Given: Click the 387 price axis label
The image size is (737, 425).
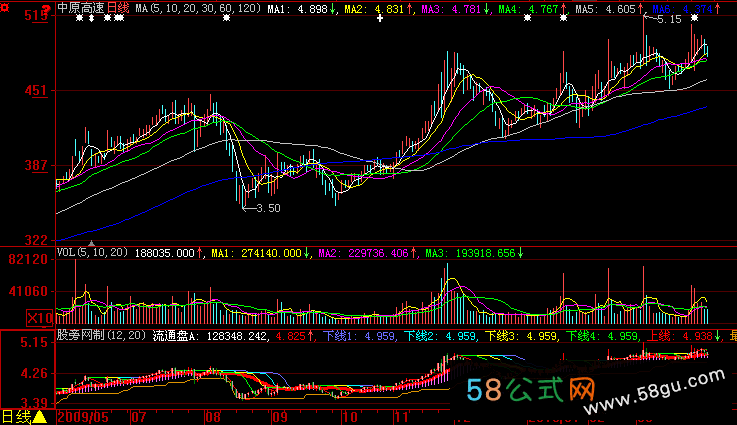Looking at the screenshot, I should coord(36,165).
